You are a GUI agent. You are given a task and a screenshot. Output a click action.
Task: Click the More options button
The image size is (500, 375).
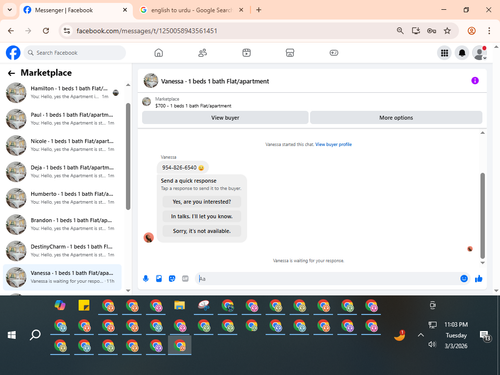[x=396, y=118]
